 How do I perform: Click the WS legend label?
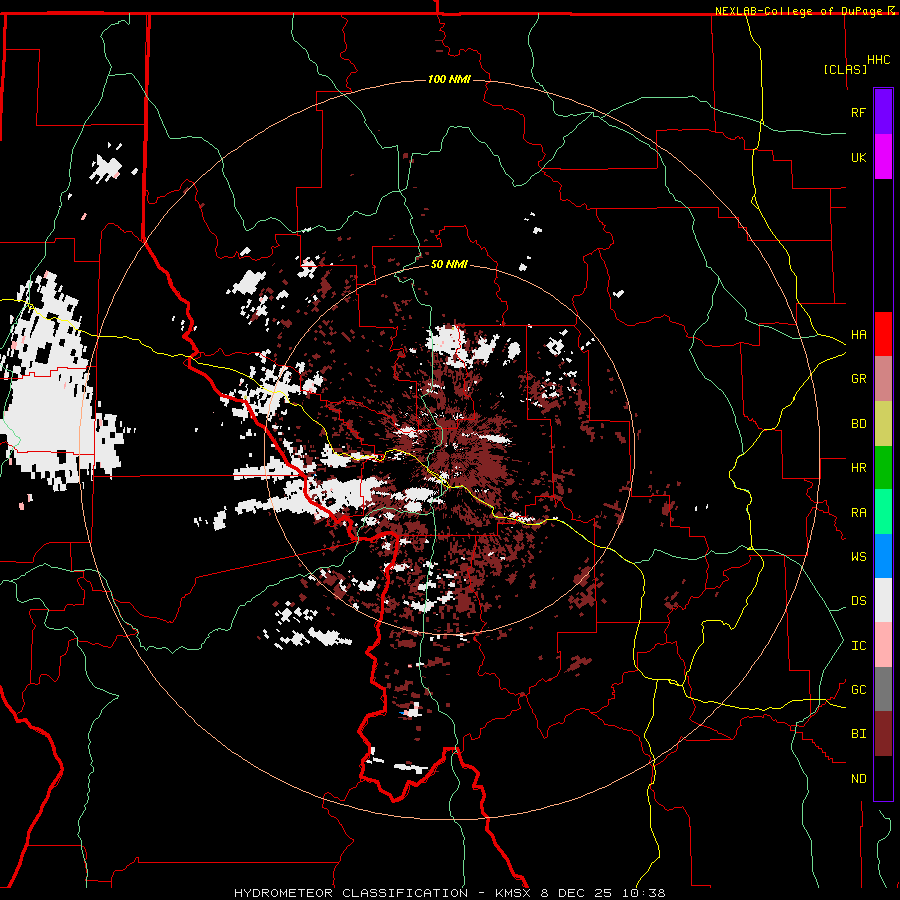coord(858,556)
